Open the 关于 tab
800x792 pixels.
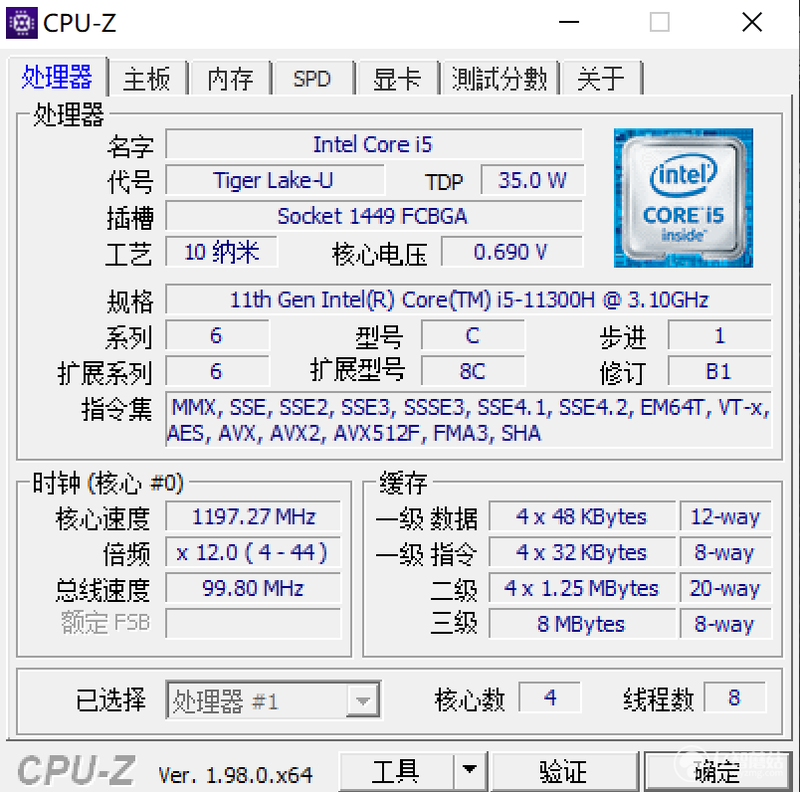(x=601, y=79)
